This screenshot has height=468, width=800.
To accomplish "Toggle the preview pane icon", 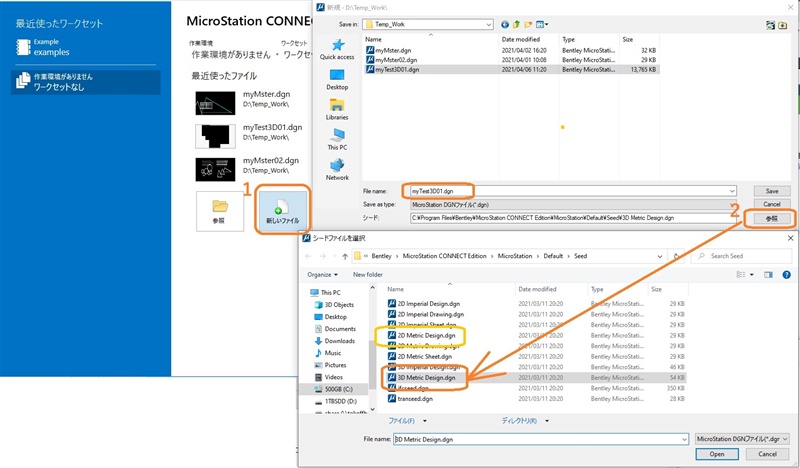I will pyautogui.click(x=768, y=275).
